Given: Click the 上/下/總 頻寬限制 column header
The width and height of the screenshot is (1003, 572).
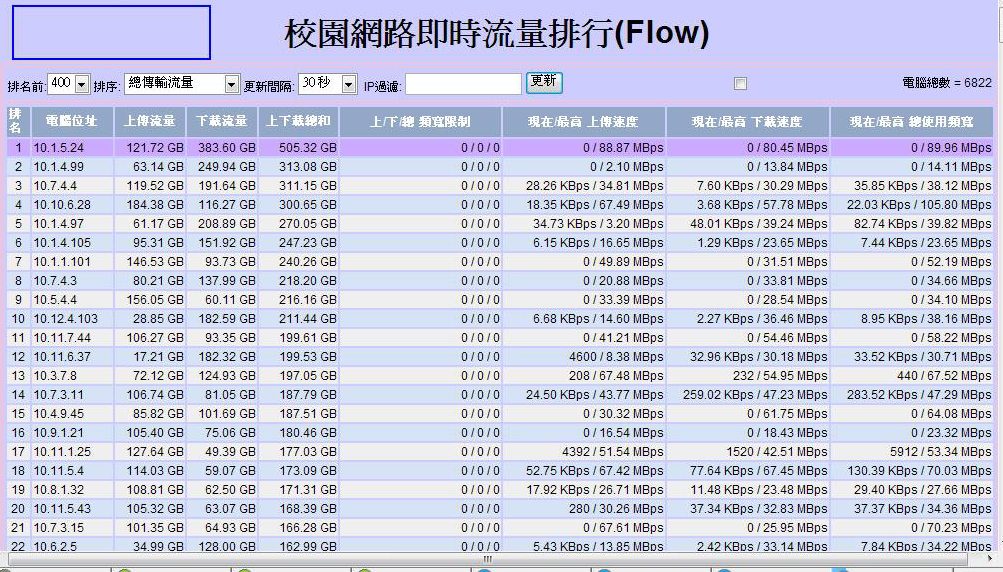Looking at the screenshot, I should coord(420,122).
